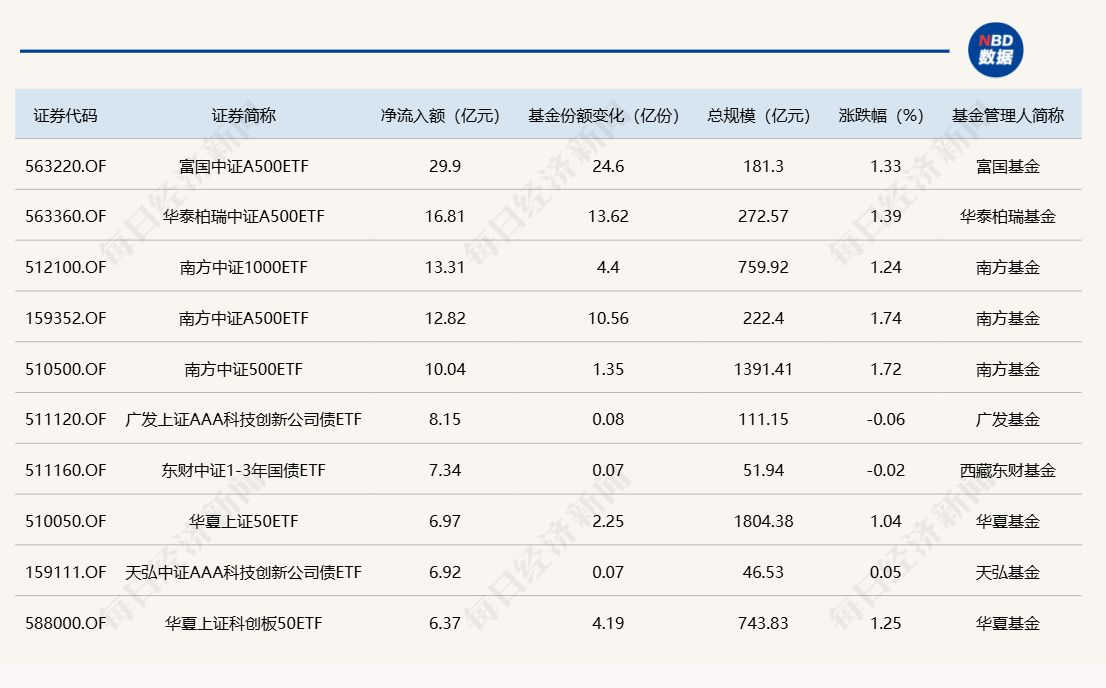Screen dimensions: 1106x688
Task: Select total scale value 272.57
Action: coord(763,217)
